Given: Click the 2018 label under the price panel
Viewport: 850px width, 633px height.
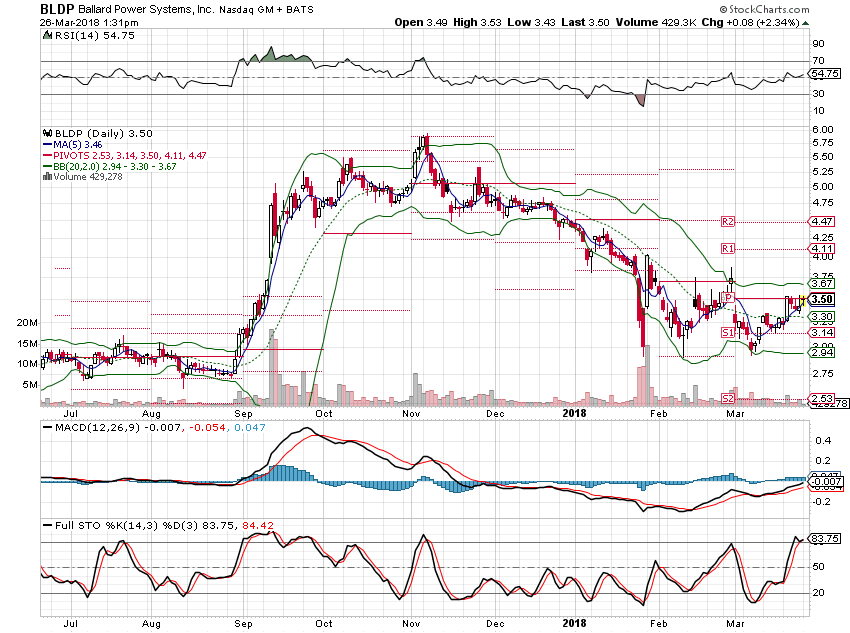Looking at the screenshot, I should coord(574,413).
